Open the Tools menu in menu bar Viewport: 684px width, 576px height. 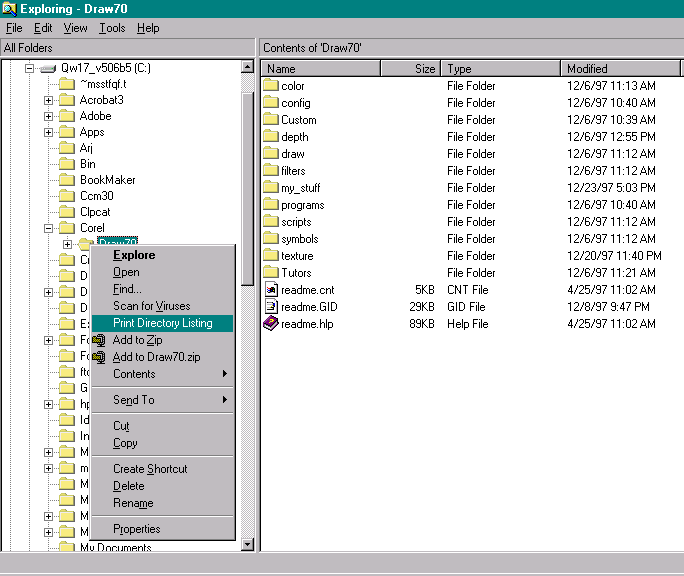click(x=112, y=28)
